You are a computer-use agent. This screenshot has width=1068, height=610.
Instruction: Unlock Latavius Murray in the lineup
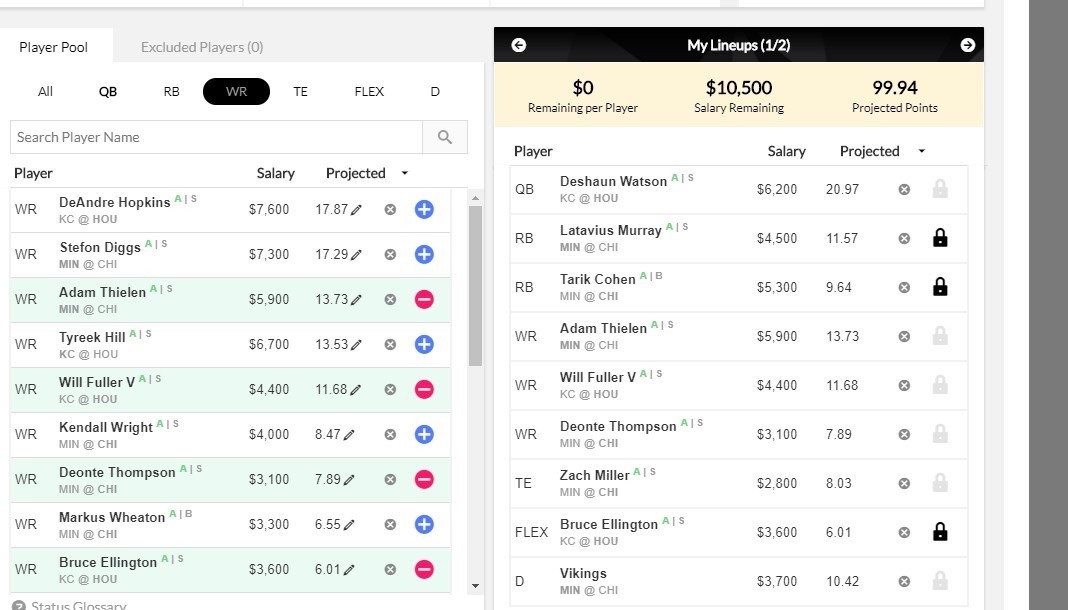pos(940,238)
